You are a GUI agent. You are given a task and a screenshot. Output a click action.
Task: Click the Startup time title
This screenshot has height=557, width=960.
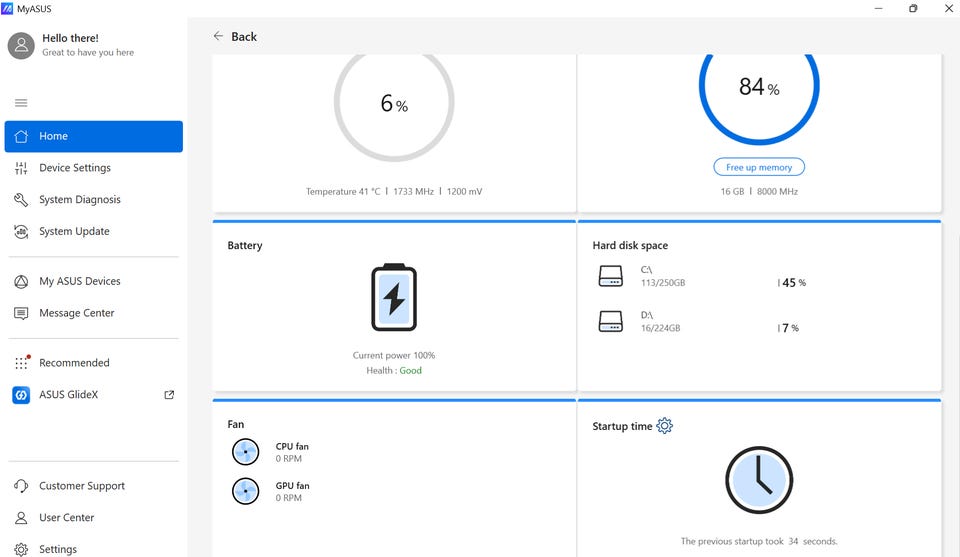[x=622, y=427]
